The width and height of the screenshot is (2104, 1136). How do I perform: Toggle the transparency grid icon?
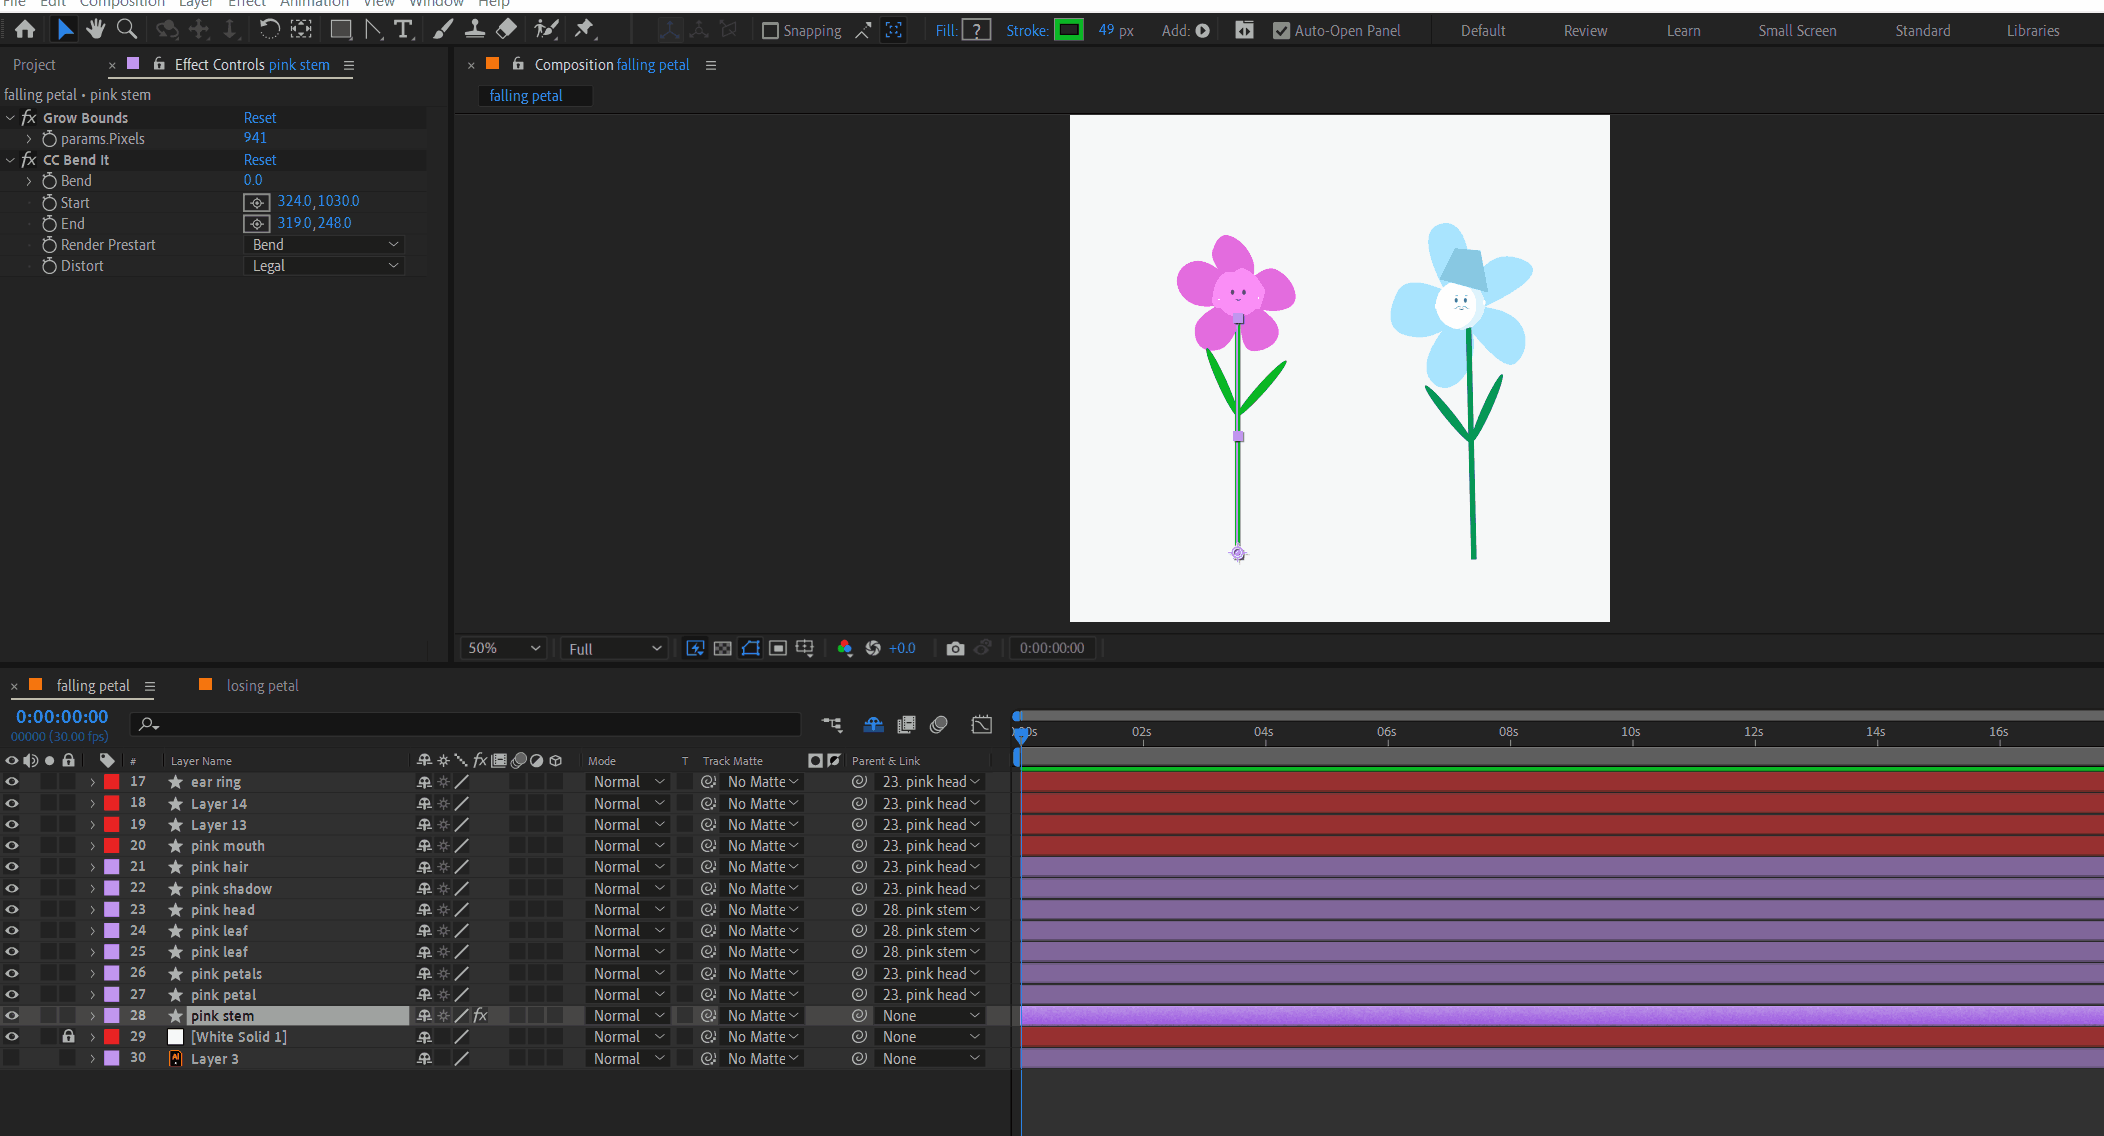click(x=722, y=648)
